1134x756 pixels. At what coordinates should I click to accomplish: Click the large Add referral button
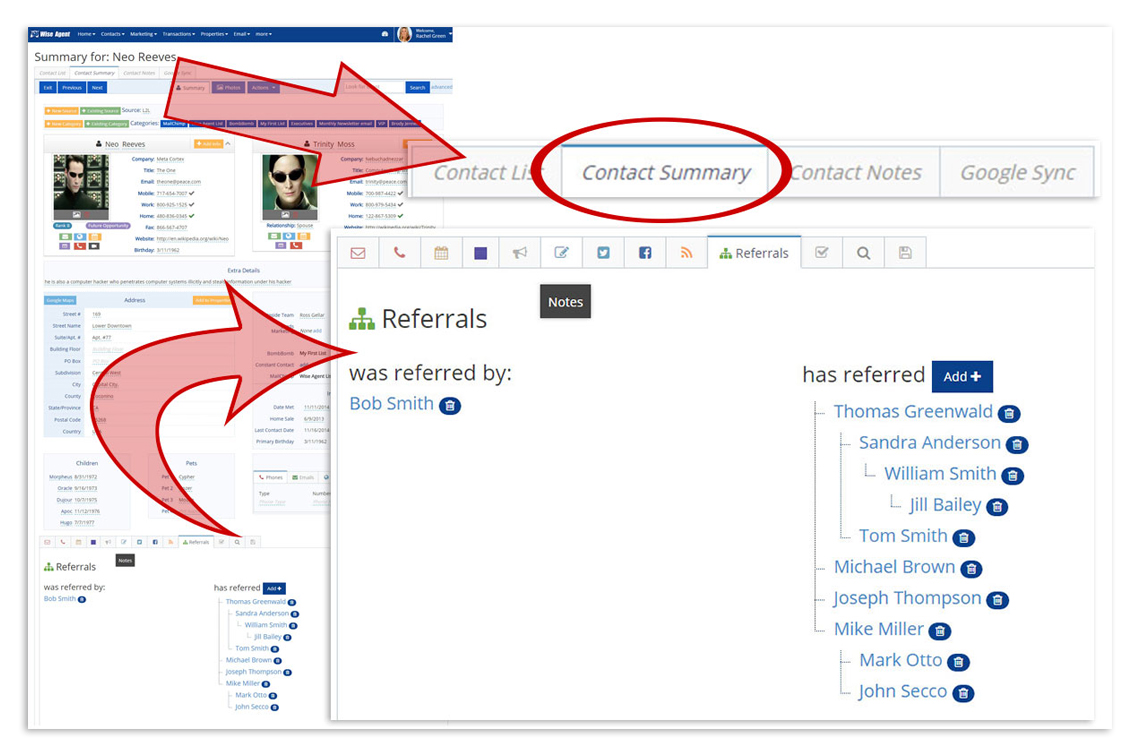pyautogui.click(x=962, y=376)
